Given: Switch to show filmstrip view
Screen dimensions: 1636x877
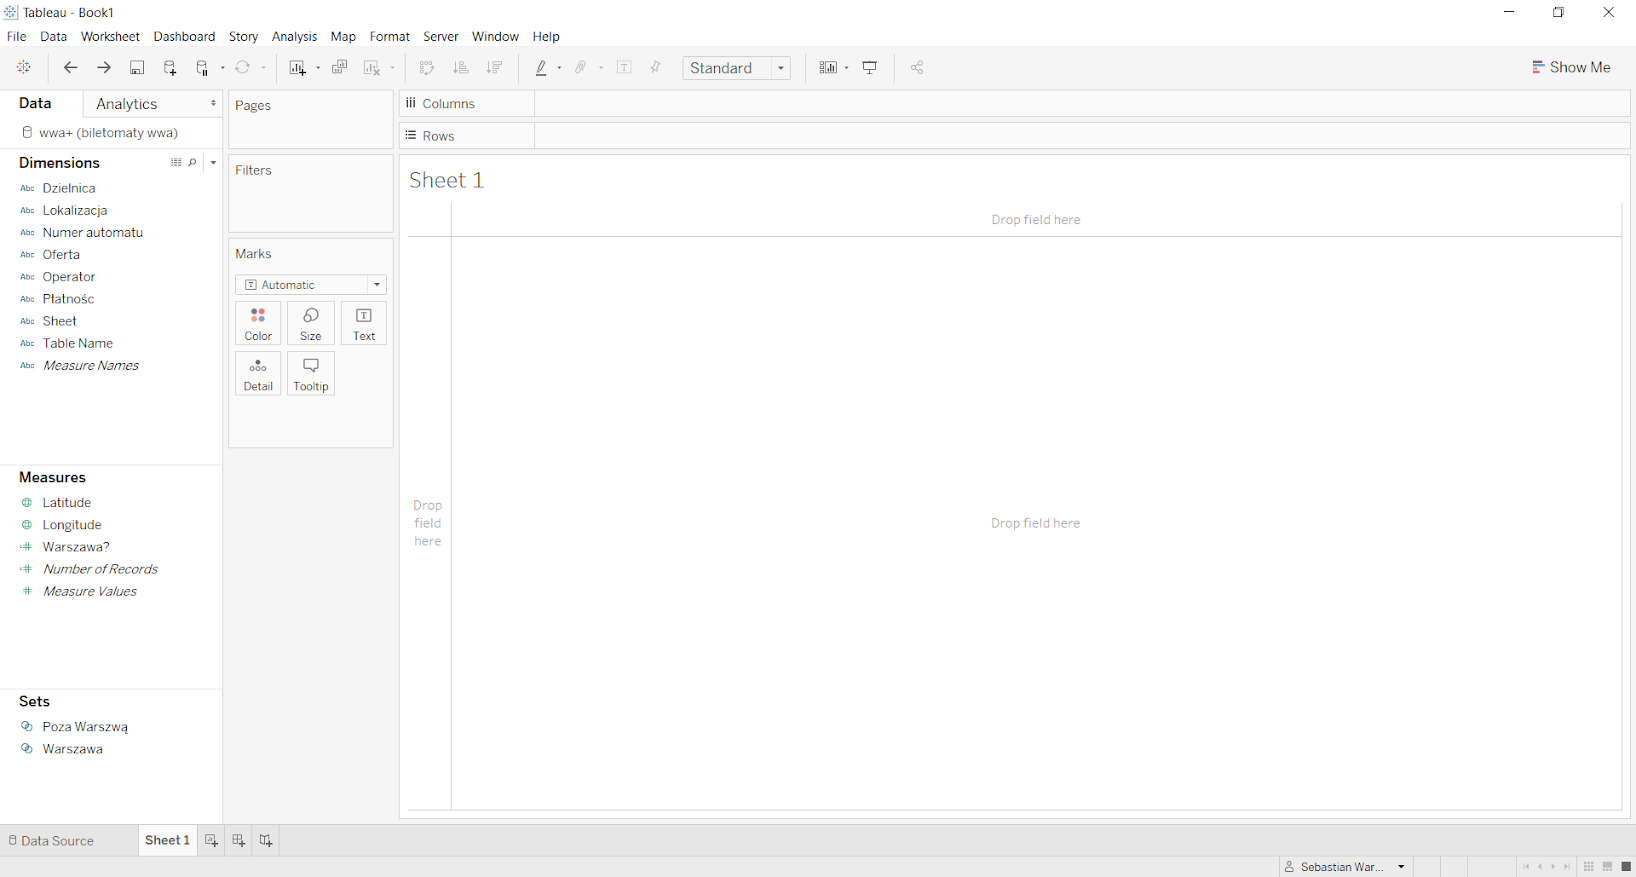Looking at the screenshot, I should click(1607, 867).
